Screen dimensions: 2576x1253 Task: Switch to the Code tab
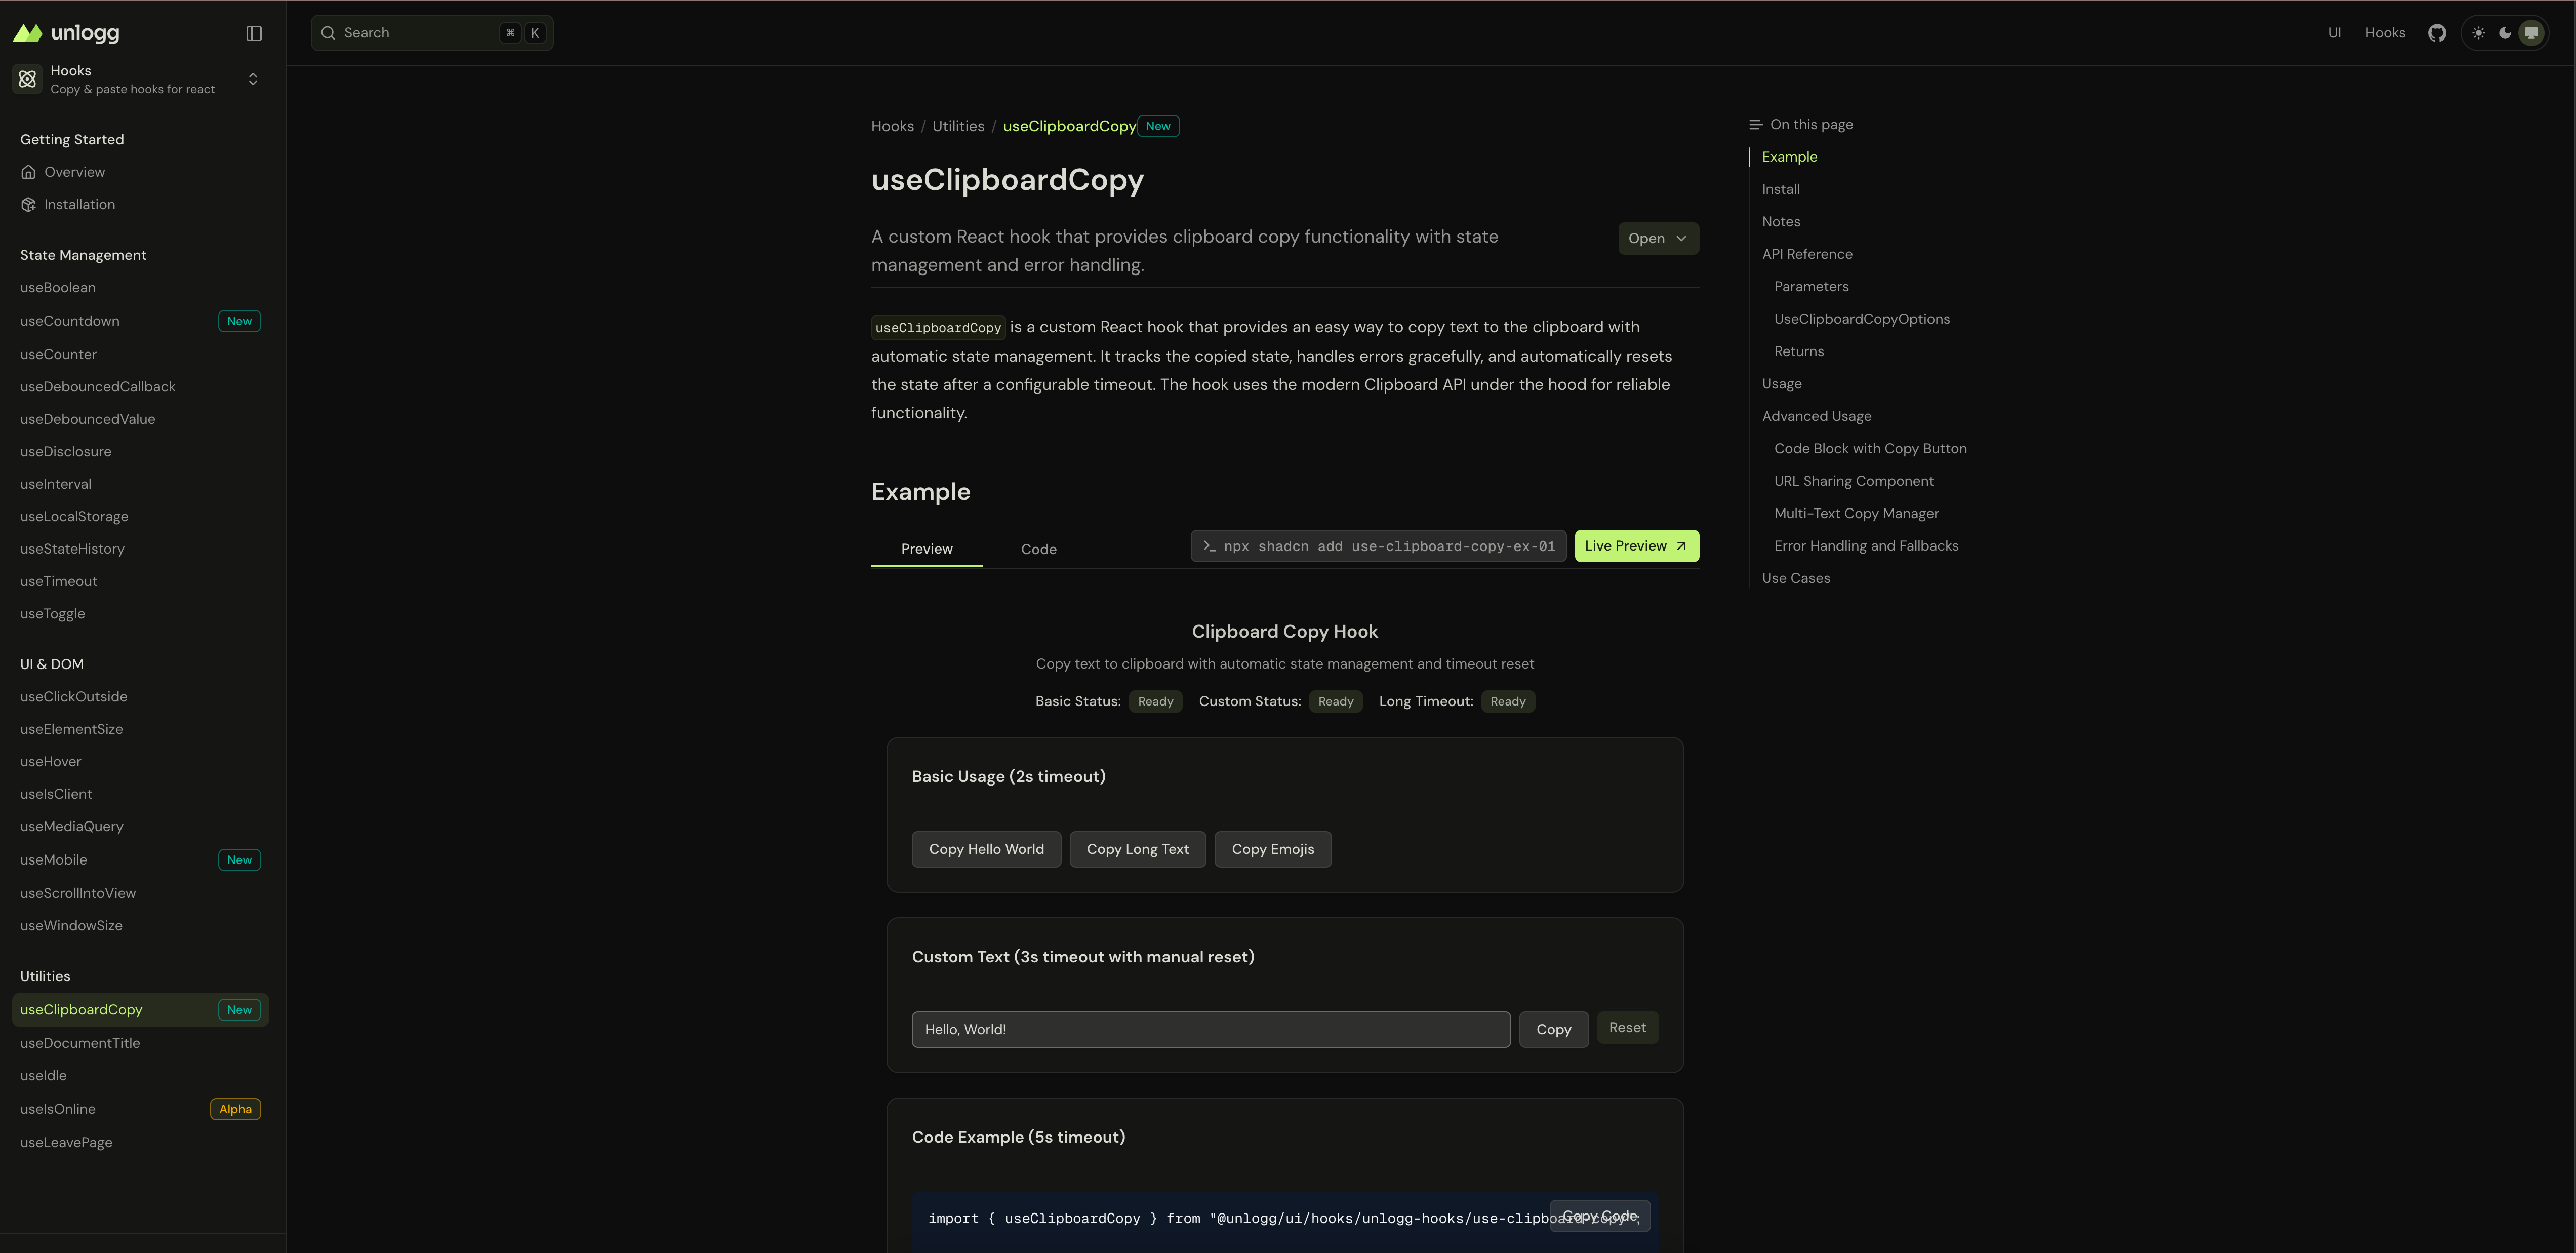1038,549
